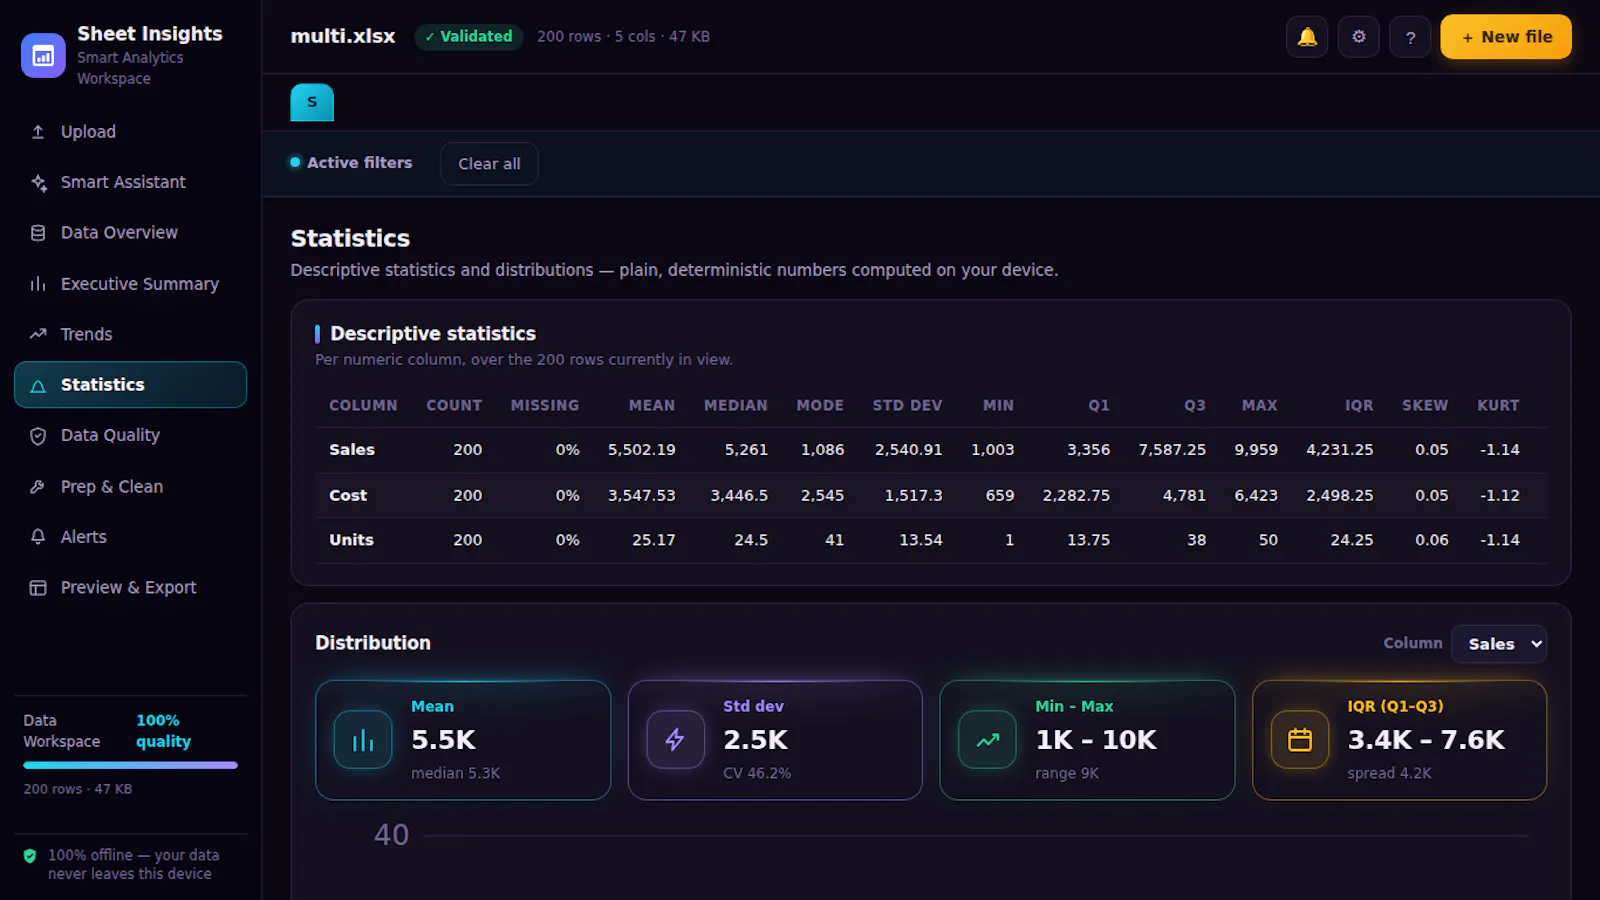Click the Executive Summary bar chart icon
Image resolution: width=1600 pixels, height=900 pixels.
(x=38, y=284)
